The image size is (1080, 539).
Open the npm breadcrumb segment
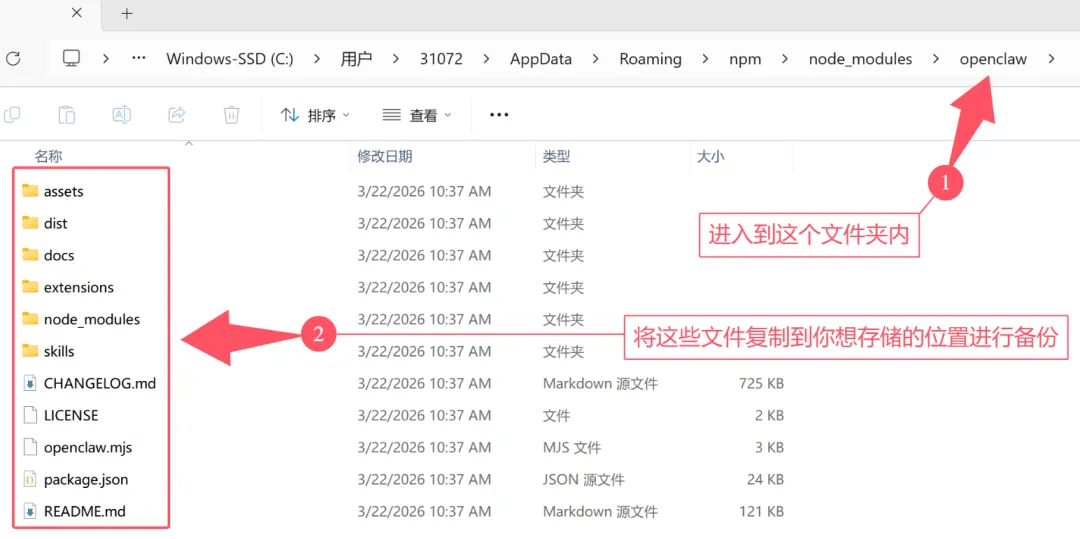(745, 59)
